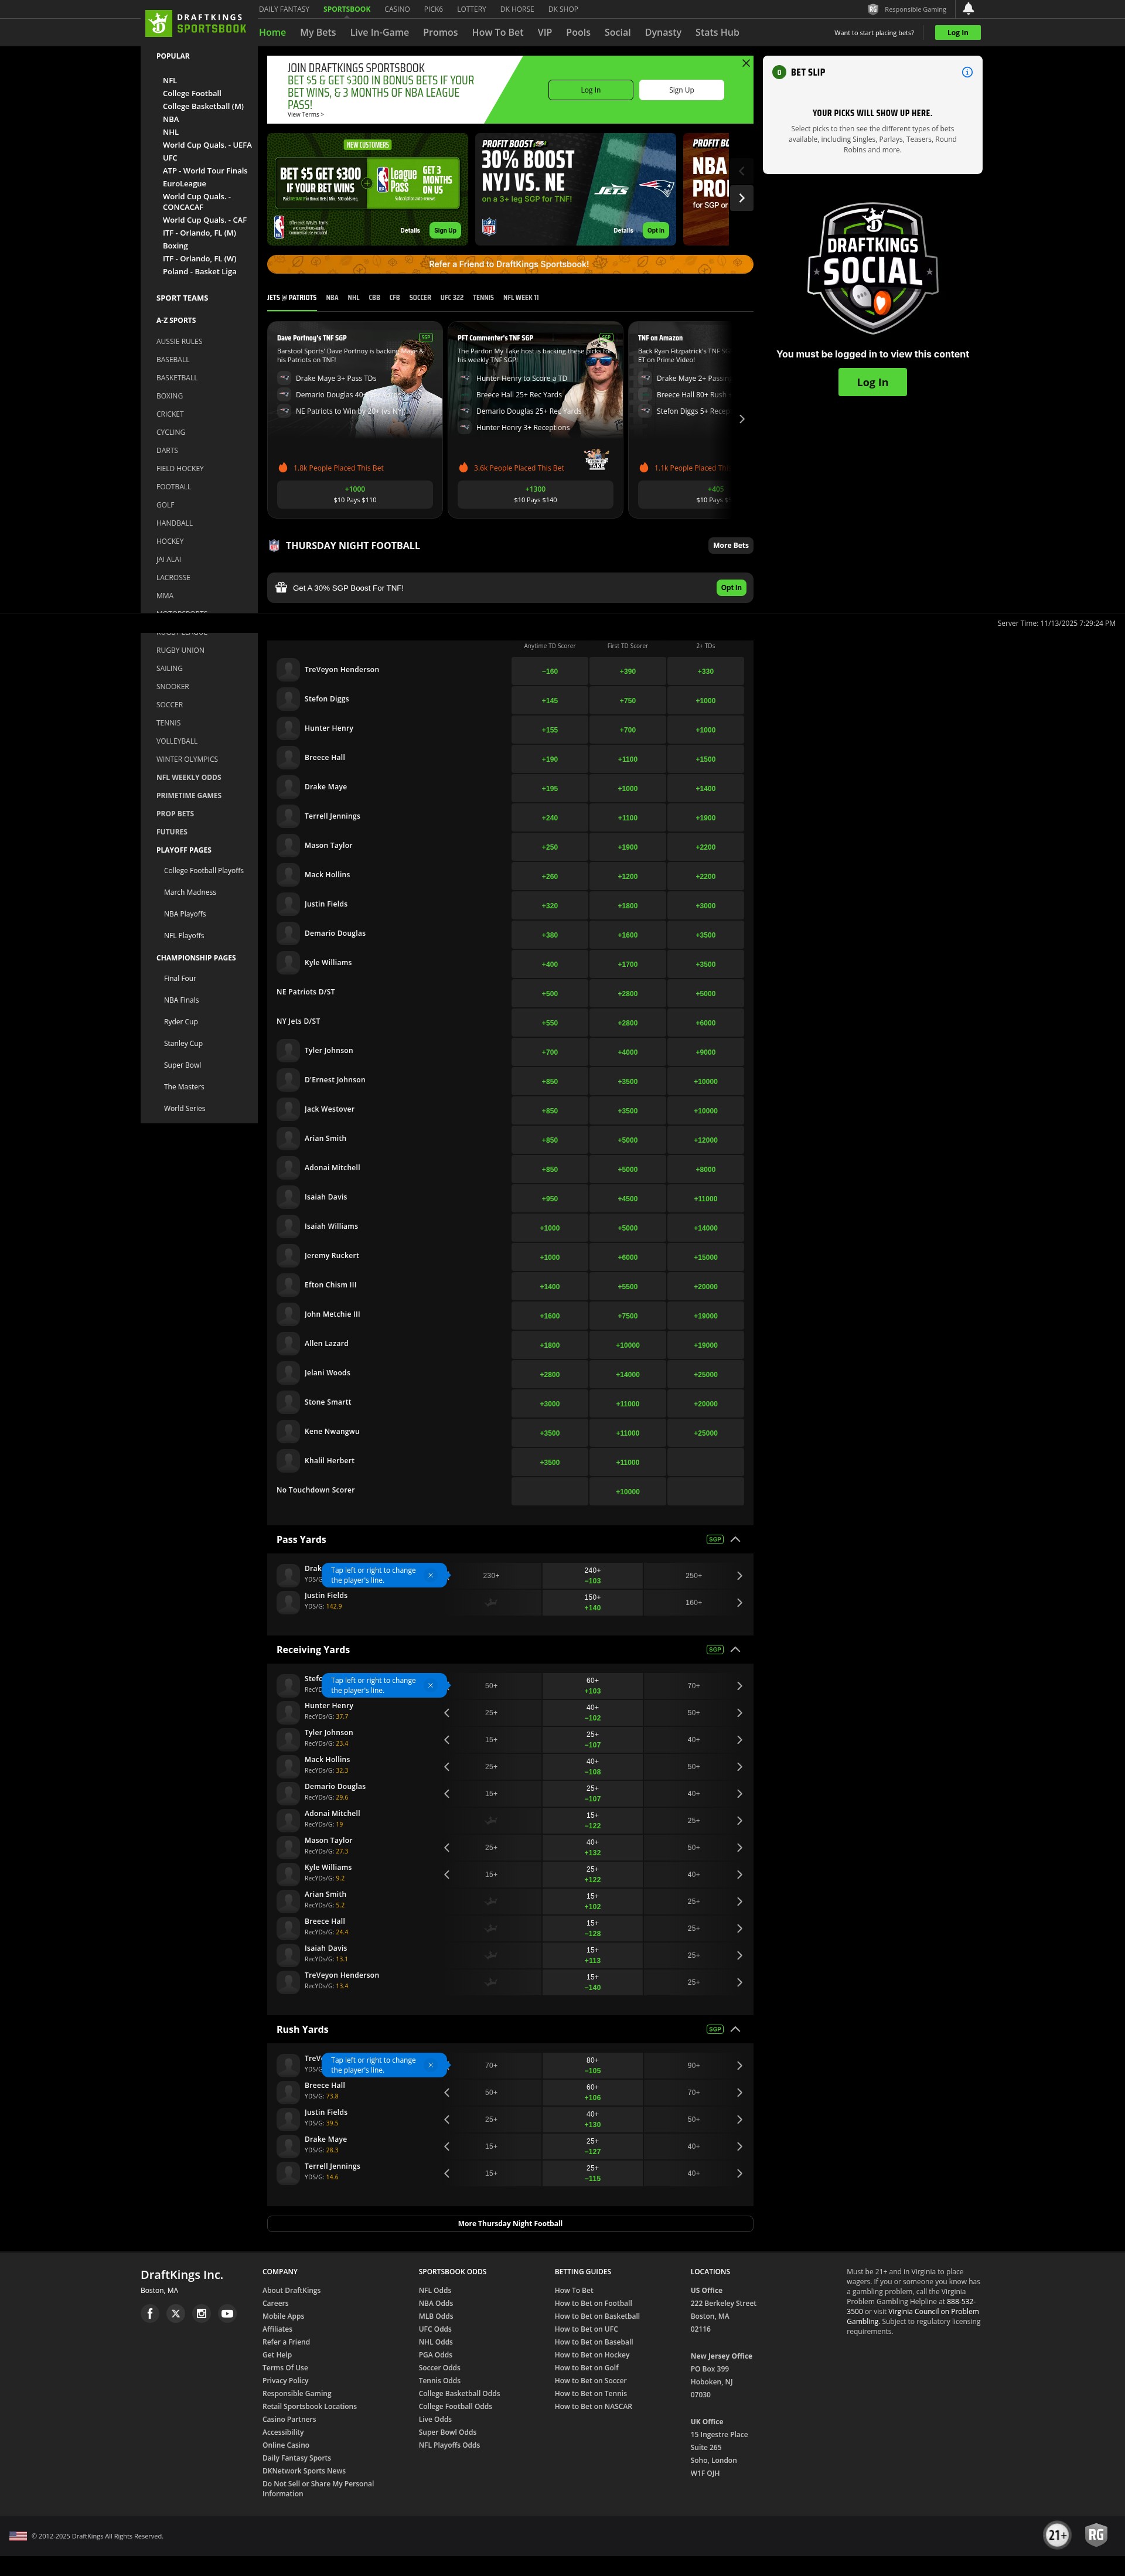Viewport: 1125px width, 2576px height.
Task: Switch to the NBA tab
Action: pyautogui.click(x=332, y=297)
